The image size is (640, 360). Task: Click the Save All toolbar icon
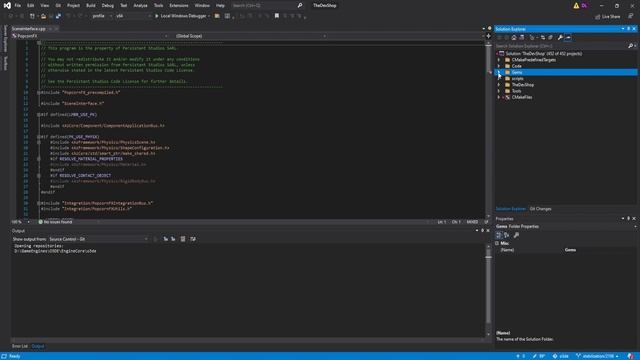(x=58, y=16)
